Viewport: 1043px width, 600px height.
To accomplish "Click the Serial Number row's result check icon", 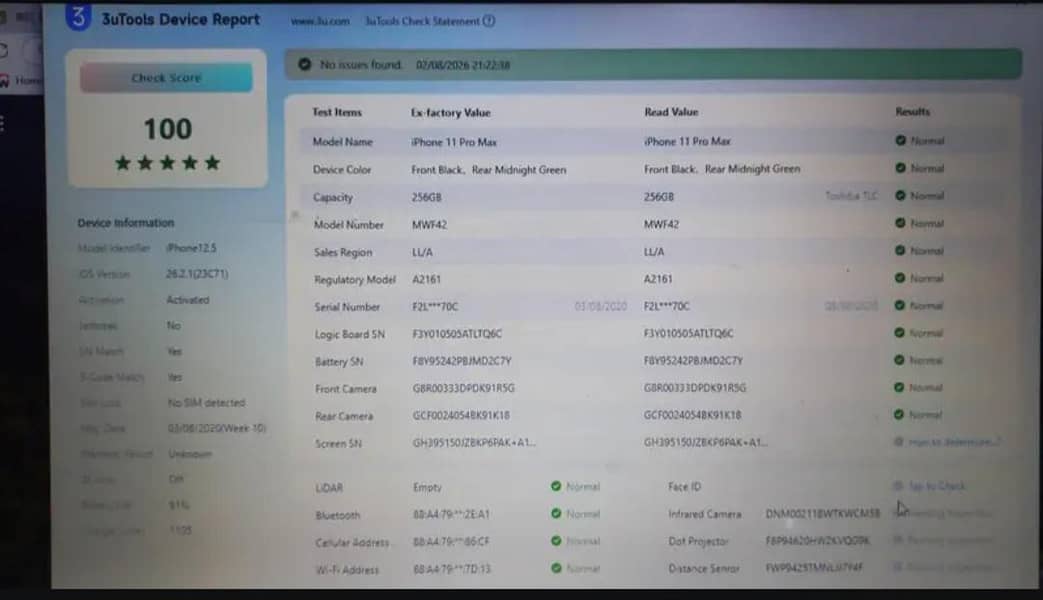I will tap(900, 305).
